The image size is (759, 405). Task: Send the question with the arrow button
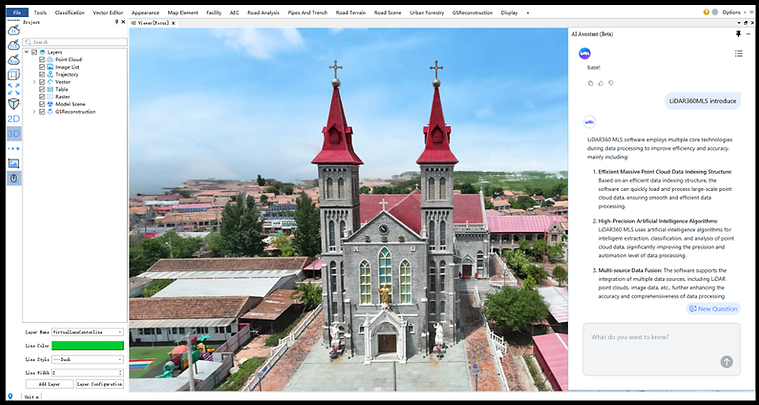tap(726, 361)
